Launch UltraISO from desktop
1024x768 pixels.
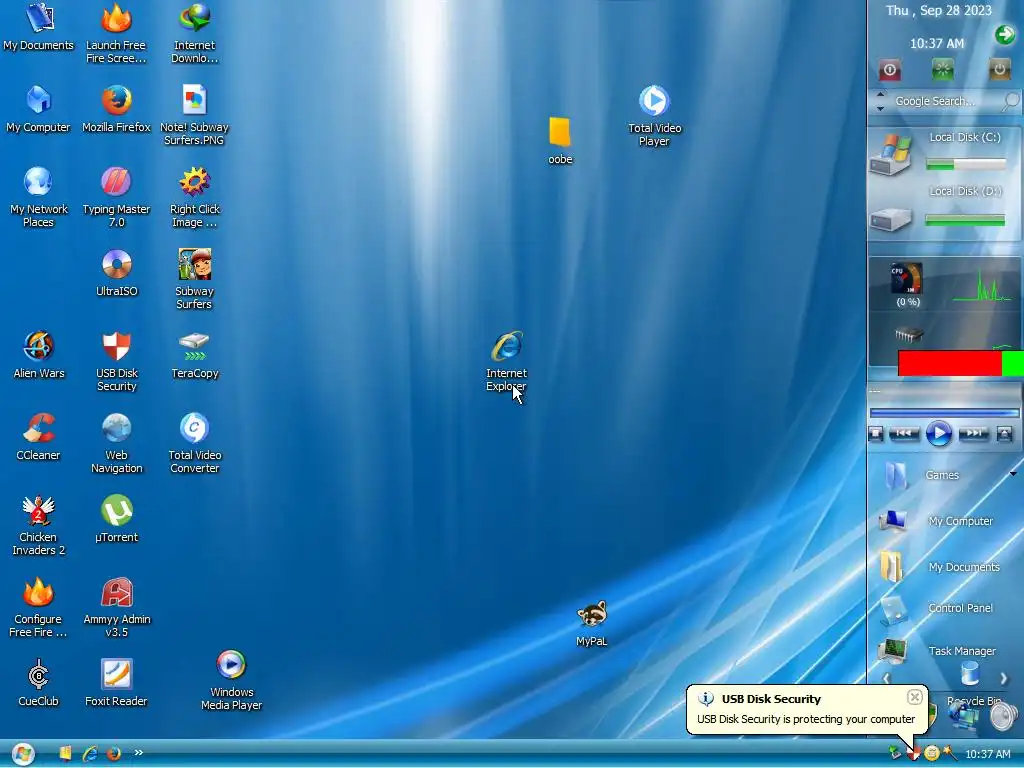coord(117,273)
